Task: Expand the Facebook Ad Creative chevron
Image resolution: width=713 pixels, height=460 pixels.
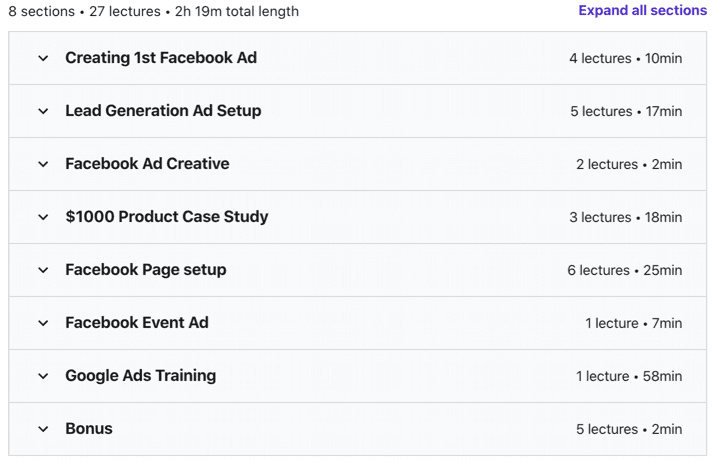Action: pos(43,164)
